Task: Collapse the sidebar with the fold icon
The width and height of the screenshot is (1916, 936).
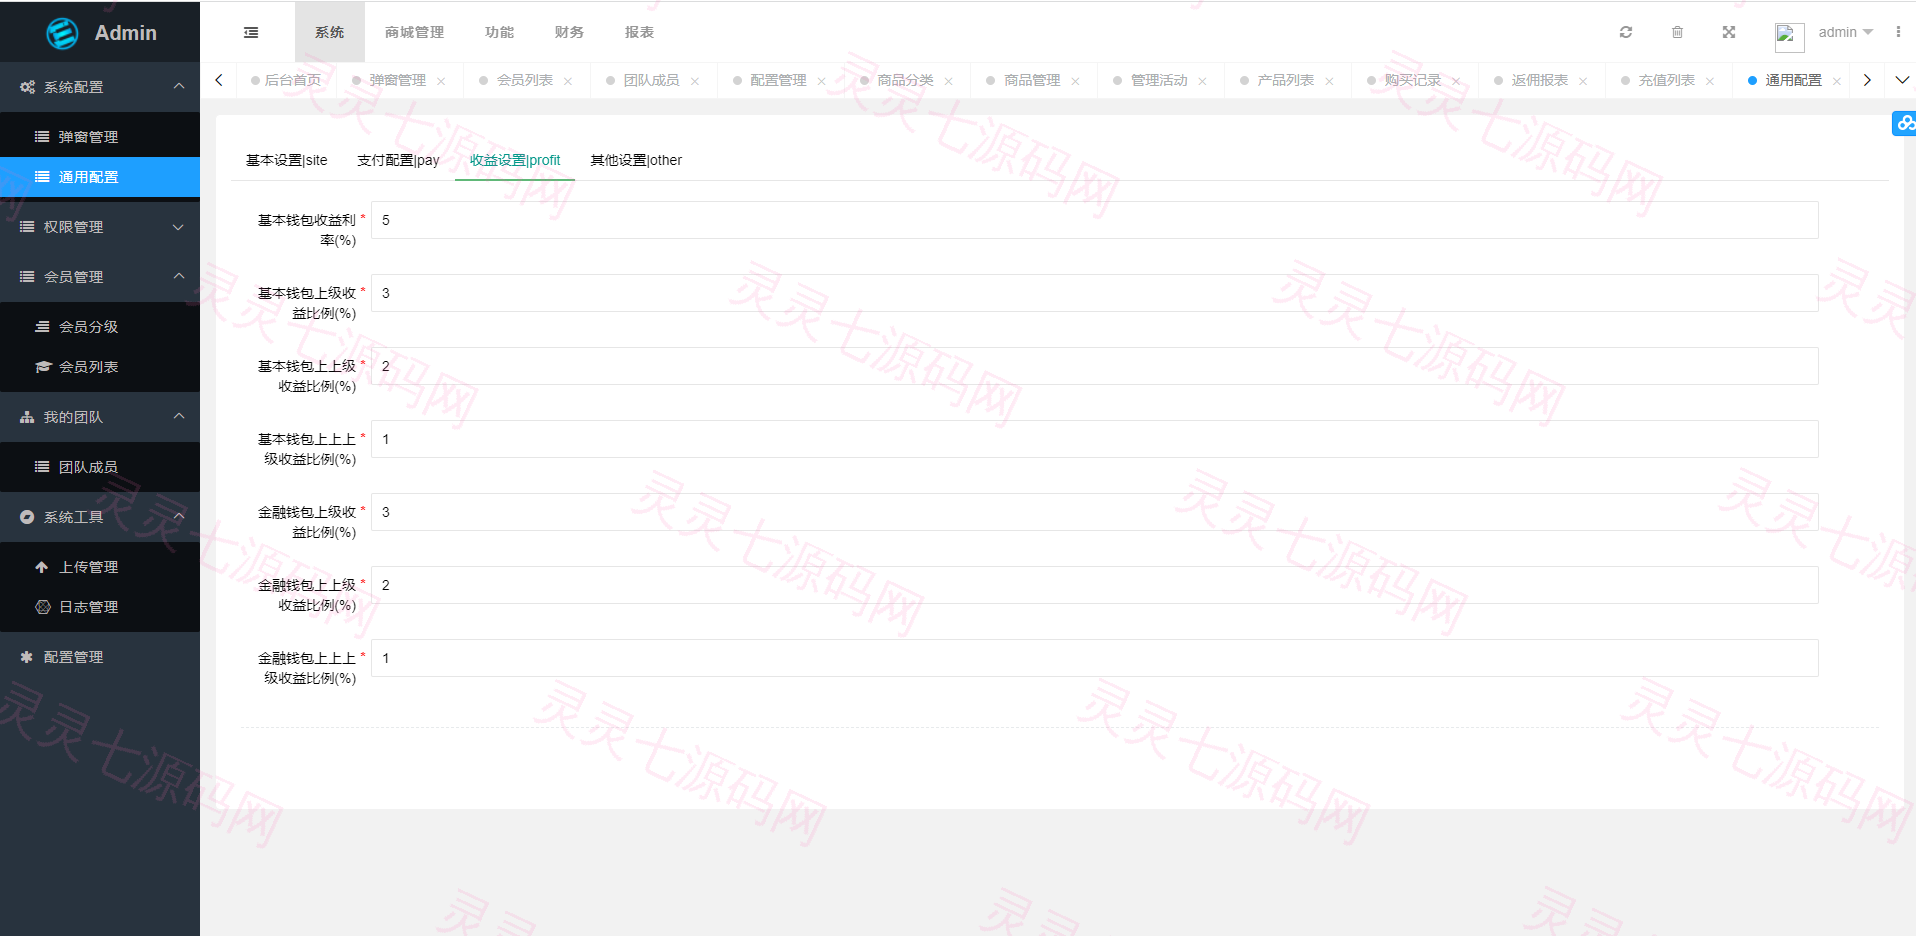Action: point(251,32)
